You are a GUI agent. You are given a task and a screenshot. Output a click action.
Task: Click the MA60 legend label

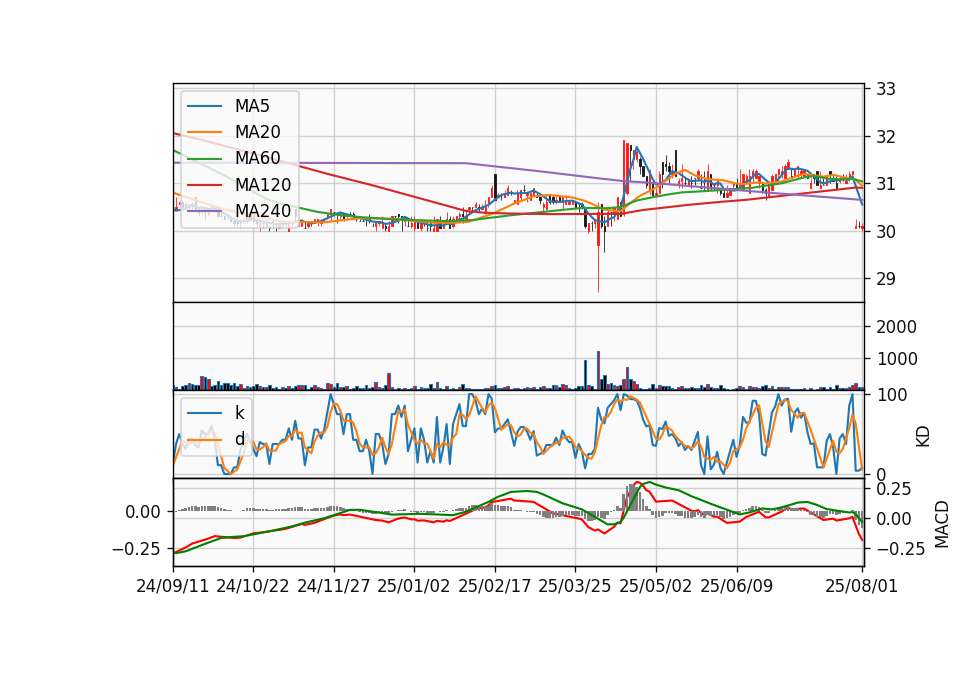pyautogui.click(x=257, y=158)
